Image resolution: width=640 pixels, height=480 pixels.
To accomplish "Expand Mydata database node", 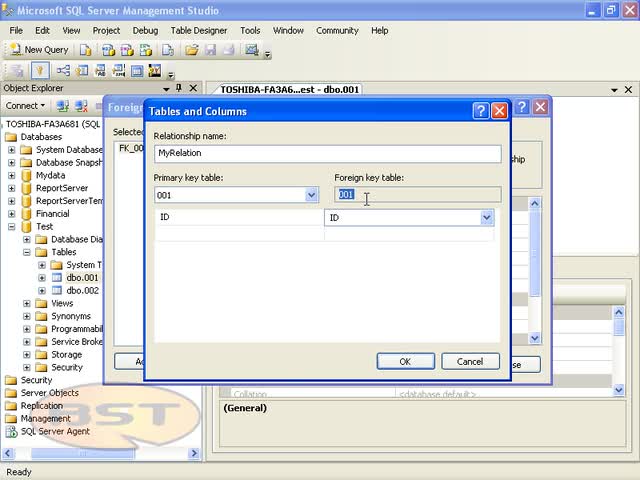I will click(11, 176).
